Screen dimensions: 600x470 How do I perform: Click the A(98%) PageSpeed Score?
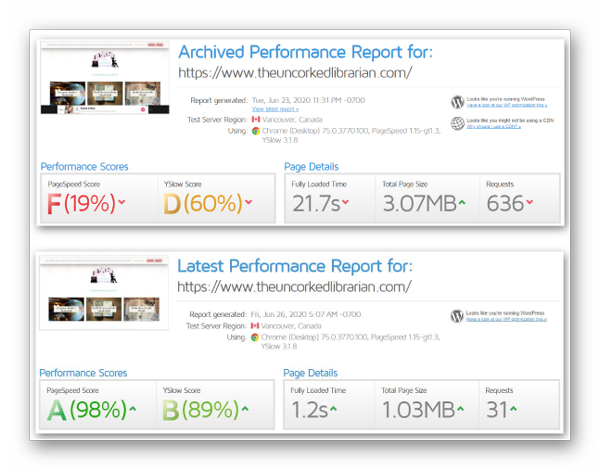click(x=87, y=410)
